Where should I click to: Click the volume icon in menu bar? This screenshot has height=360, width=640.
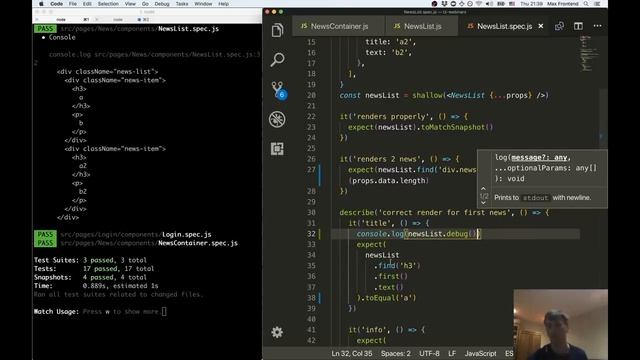tap(489, 4)
